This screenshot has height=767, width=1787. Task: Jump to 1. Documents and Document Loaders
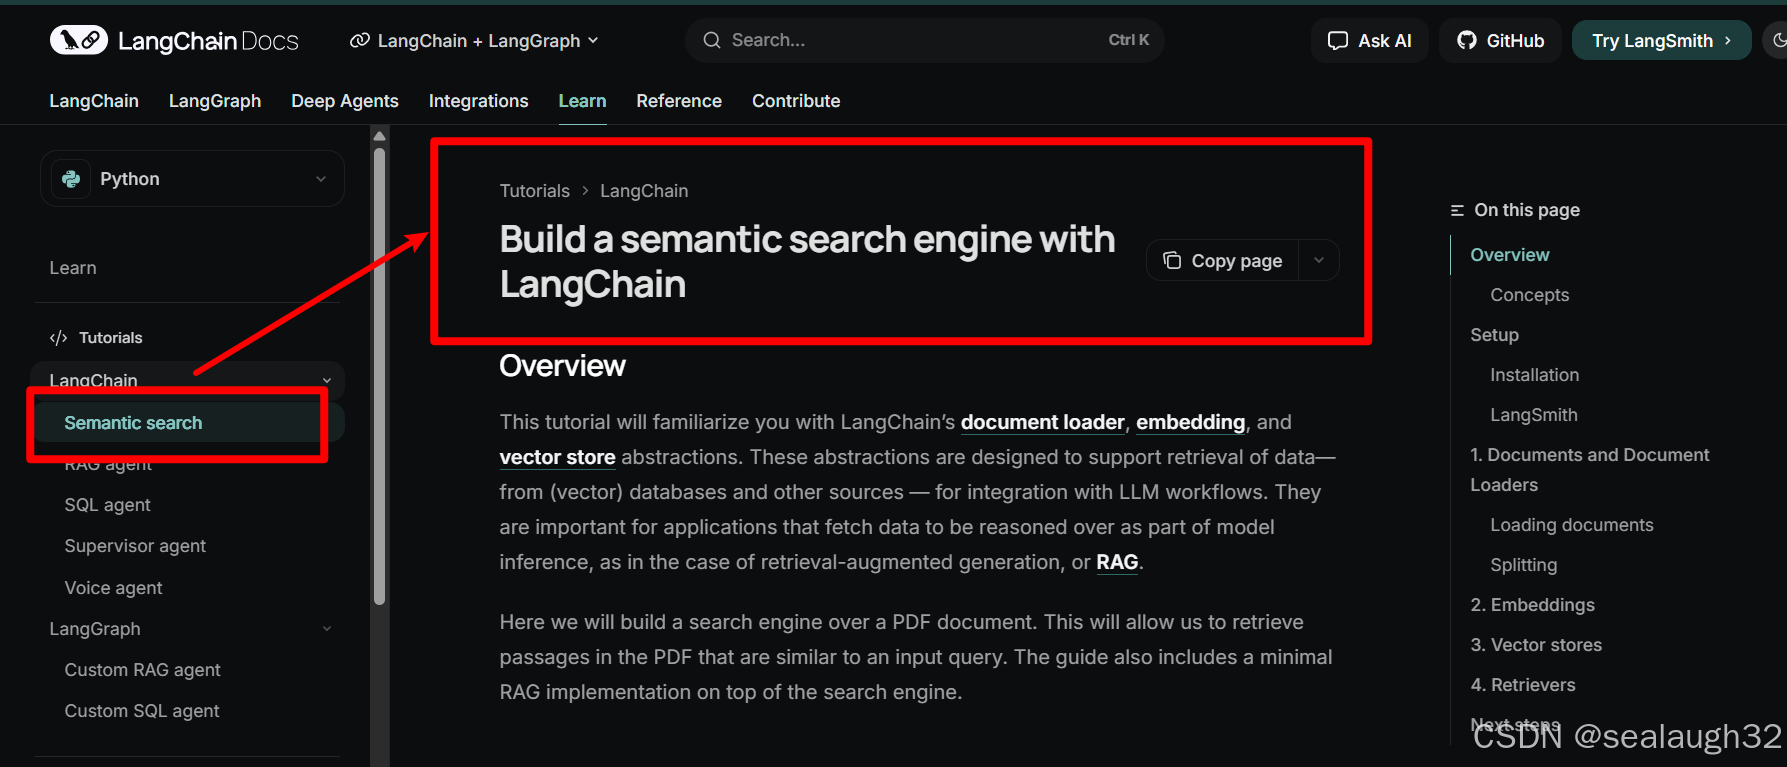pyautogui.click(x=1589, y=470)
